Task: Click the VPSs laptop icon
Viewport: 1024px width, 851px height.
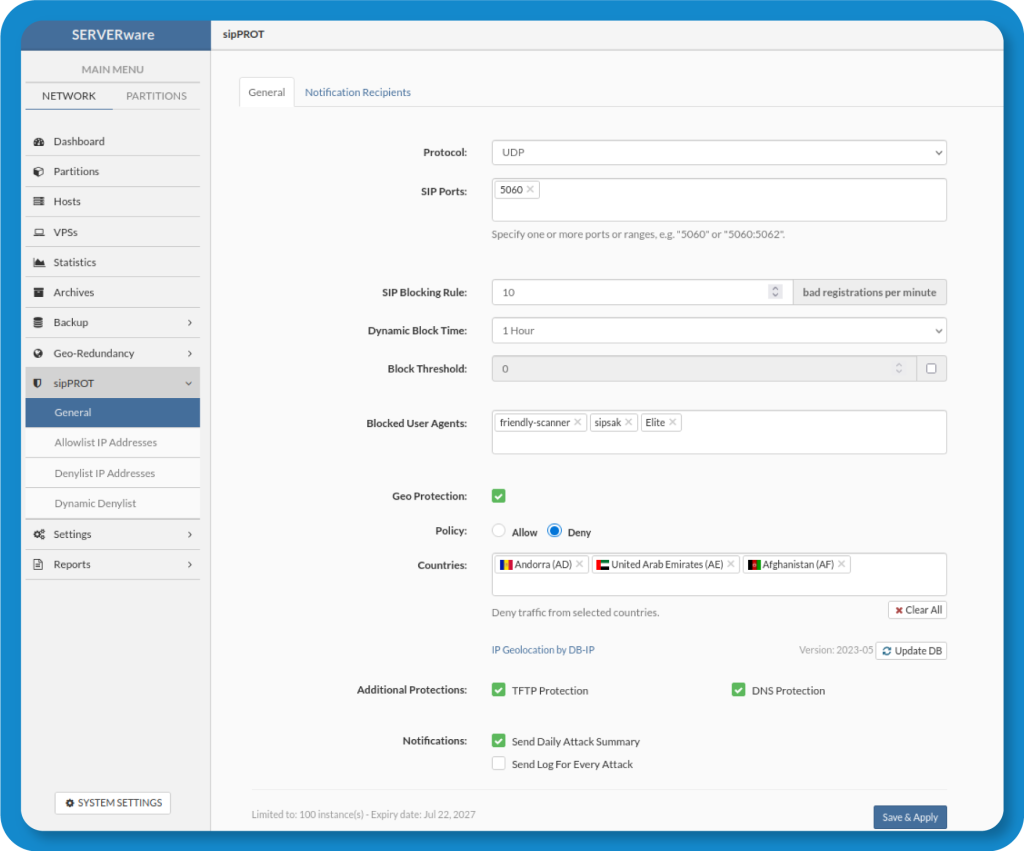Action: pyautogui.click(x=39, y=233)
